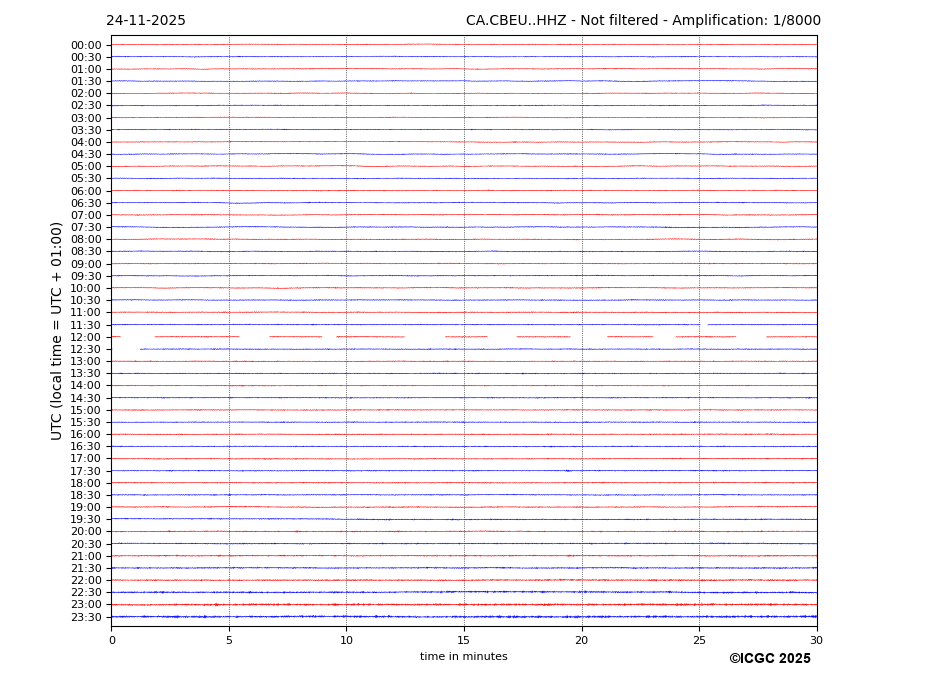Click the 'time in minutes' axis label
927x696 pixels.
[x=463, y=657]
